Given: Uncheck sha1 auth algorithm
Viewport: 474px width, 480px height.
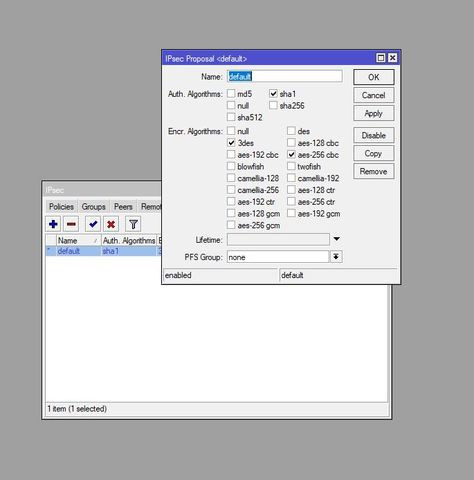Looking at the screenshot, I should (273, 94).
